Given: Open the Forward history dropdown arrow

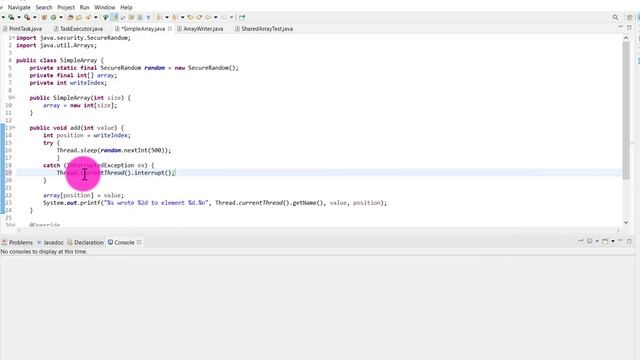Looking at the screenshot, I should 231,17.
